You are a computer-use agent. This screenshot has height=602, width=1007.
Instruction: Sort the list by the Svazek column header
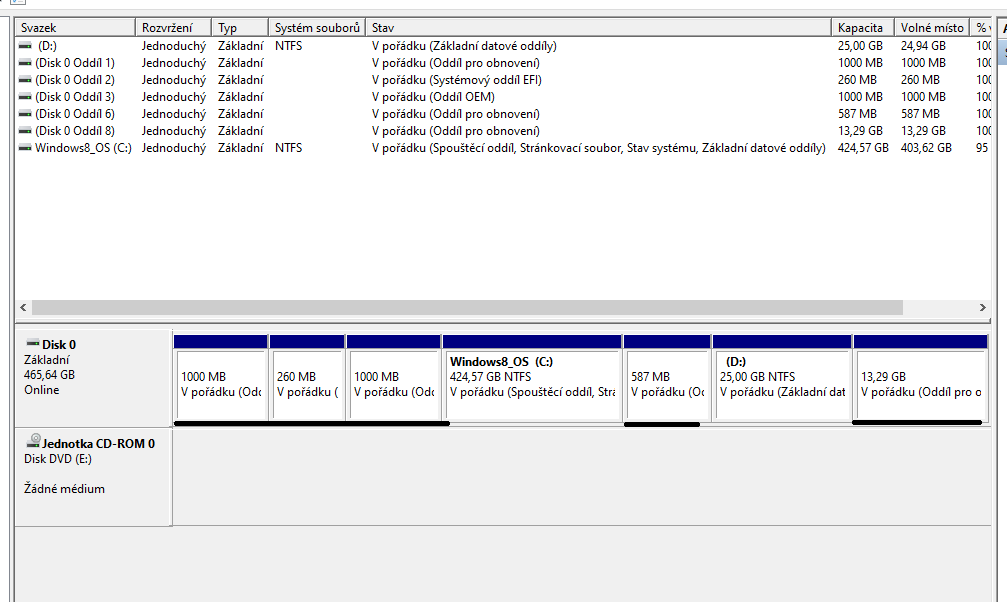click(x=75, y=28)
